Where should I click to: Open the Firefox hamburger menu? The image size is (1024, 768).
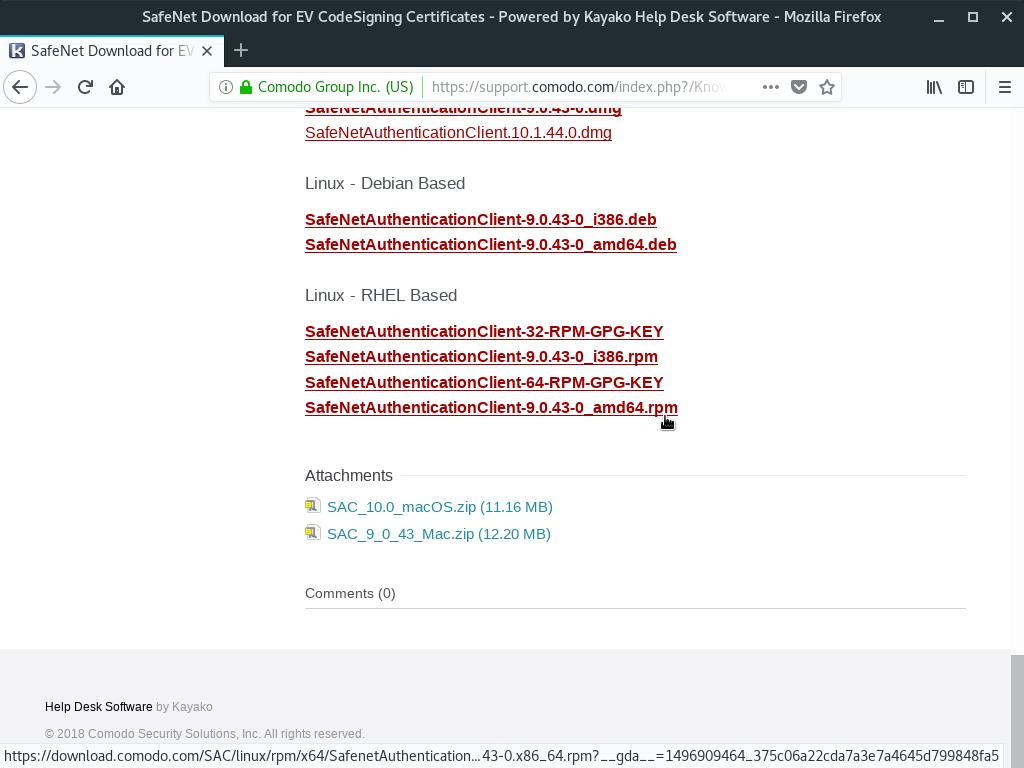click(1004, 87)
